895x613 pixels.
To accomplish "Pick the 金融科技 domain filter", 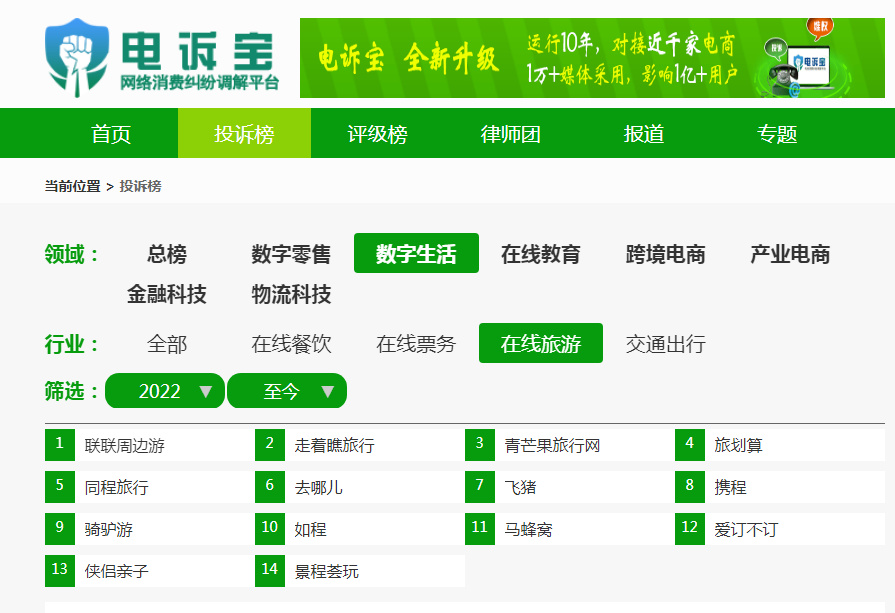I will click(x=167, y=294).
